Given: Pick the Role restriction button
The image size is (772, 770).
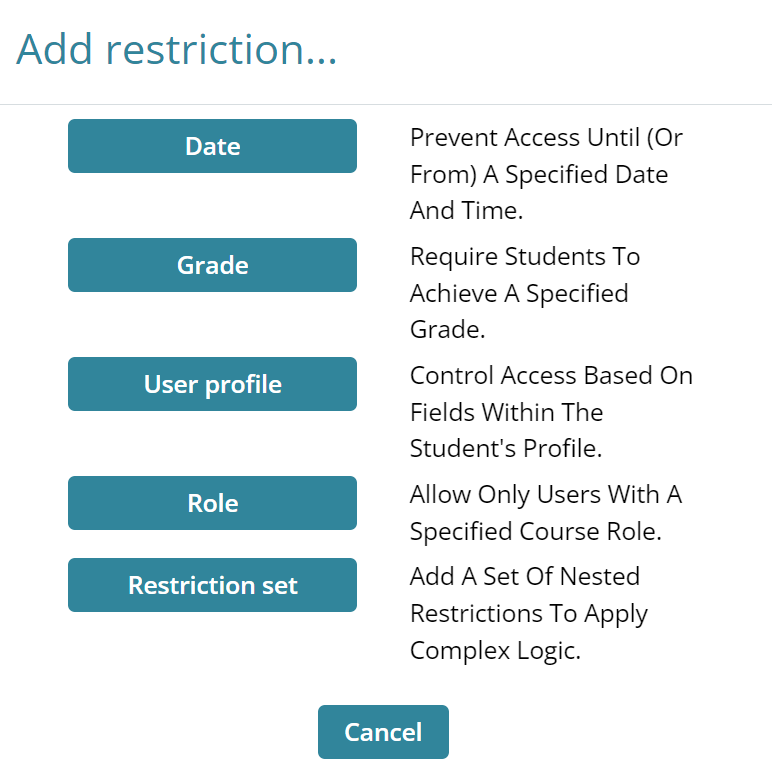Looking at the screenshot, I should [x=212, y=503].
